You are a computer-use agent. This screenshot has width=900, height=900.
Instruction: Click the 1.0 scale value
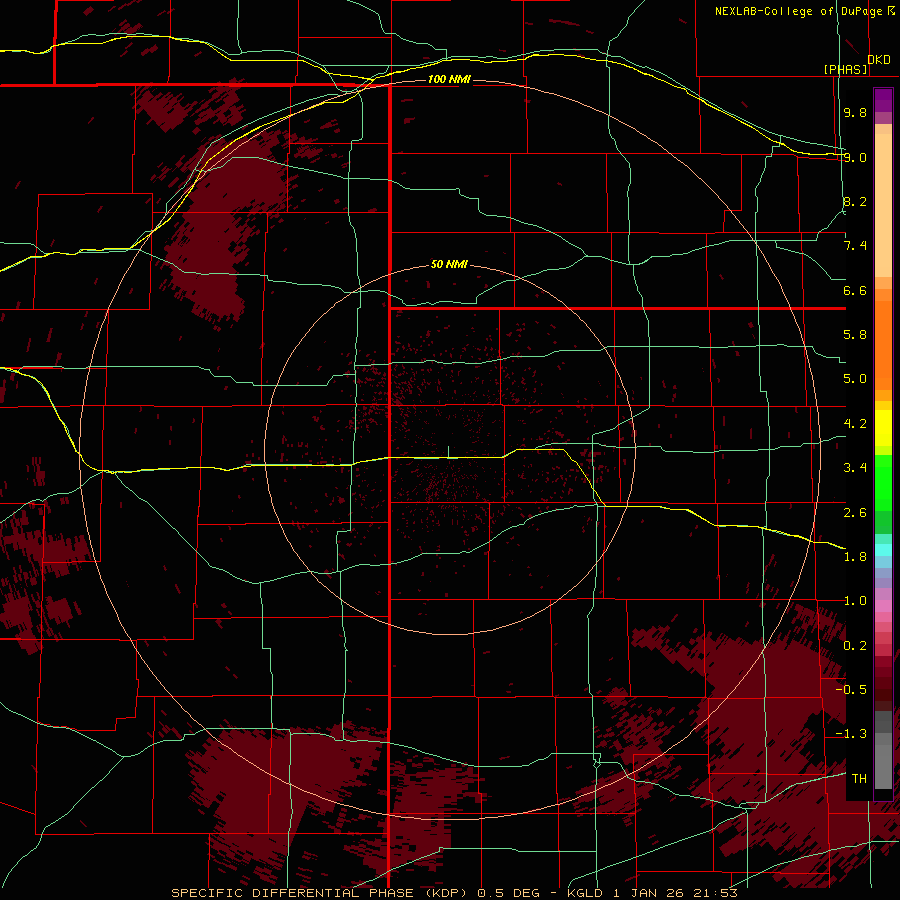(x=855, y=601)
